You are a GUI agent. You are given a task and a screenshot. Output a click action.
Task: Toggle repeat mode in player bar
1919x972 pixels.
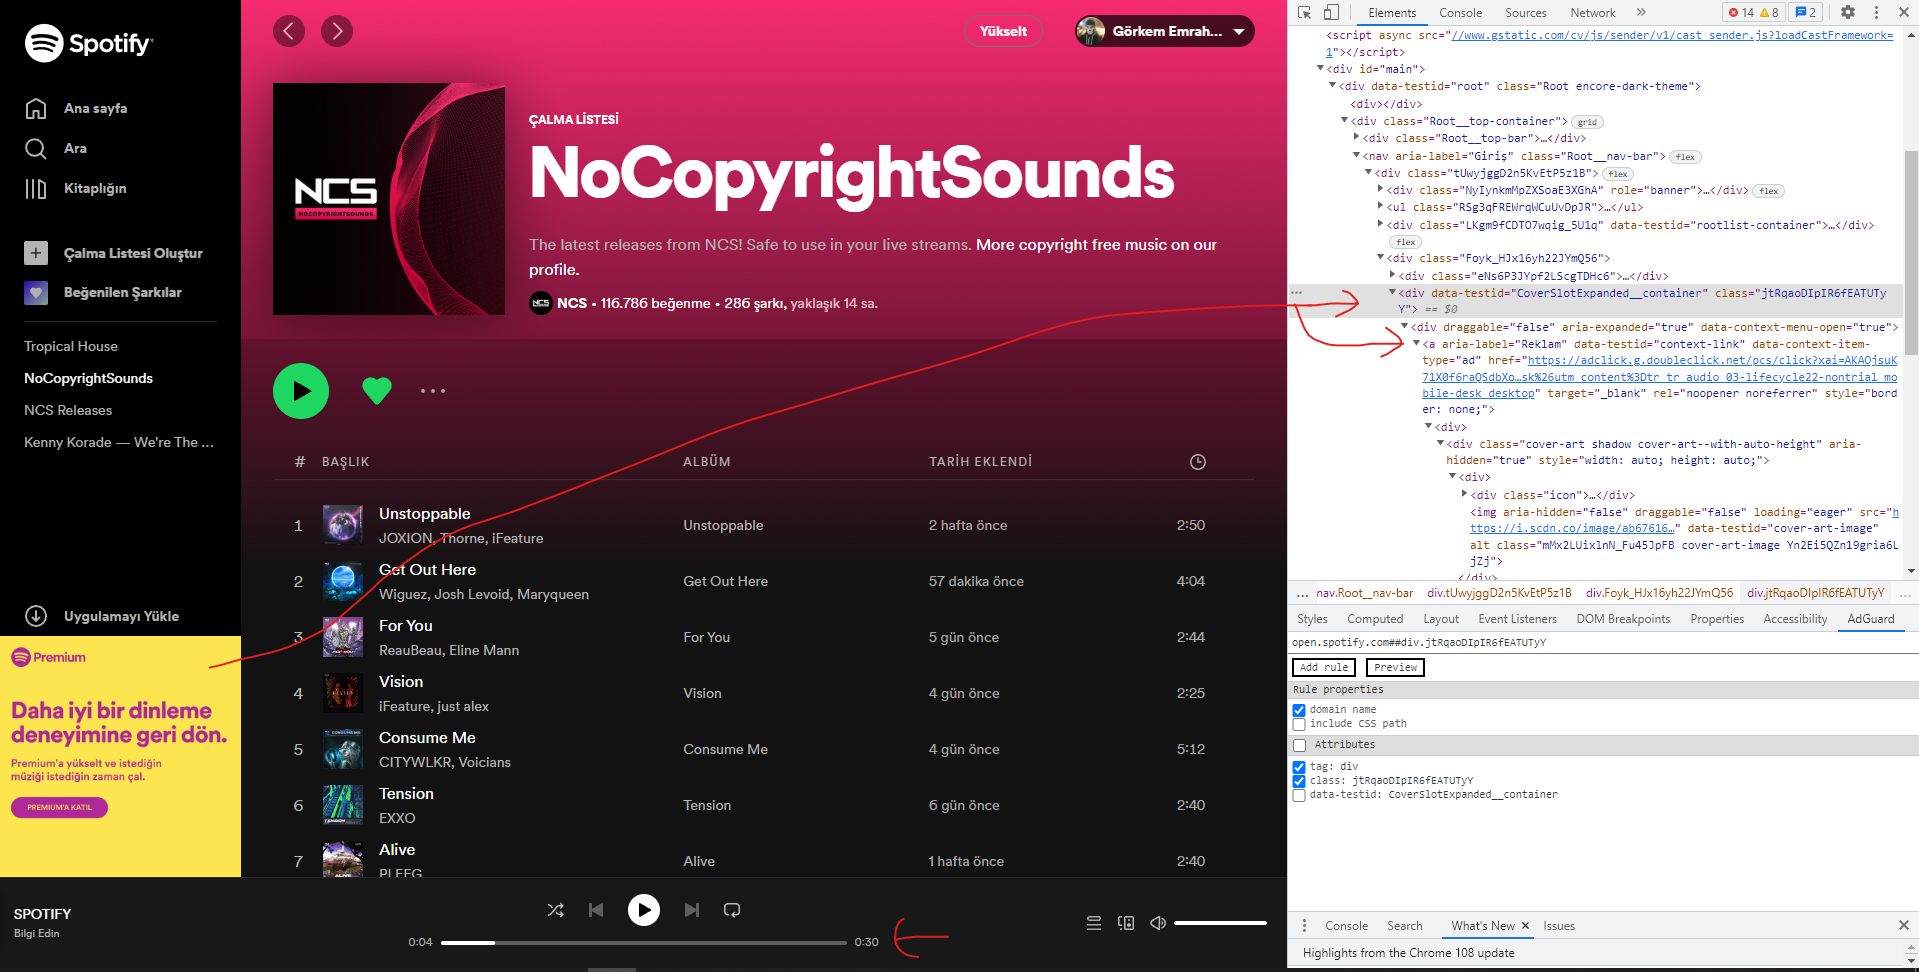[732, 910]
